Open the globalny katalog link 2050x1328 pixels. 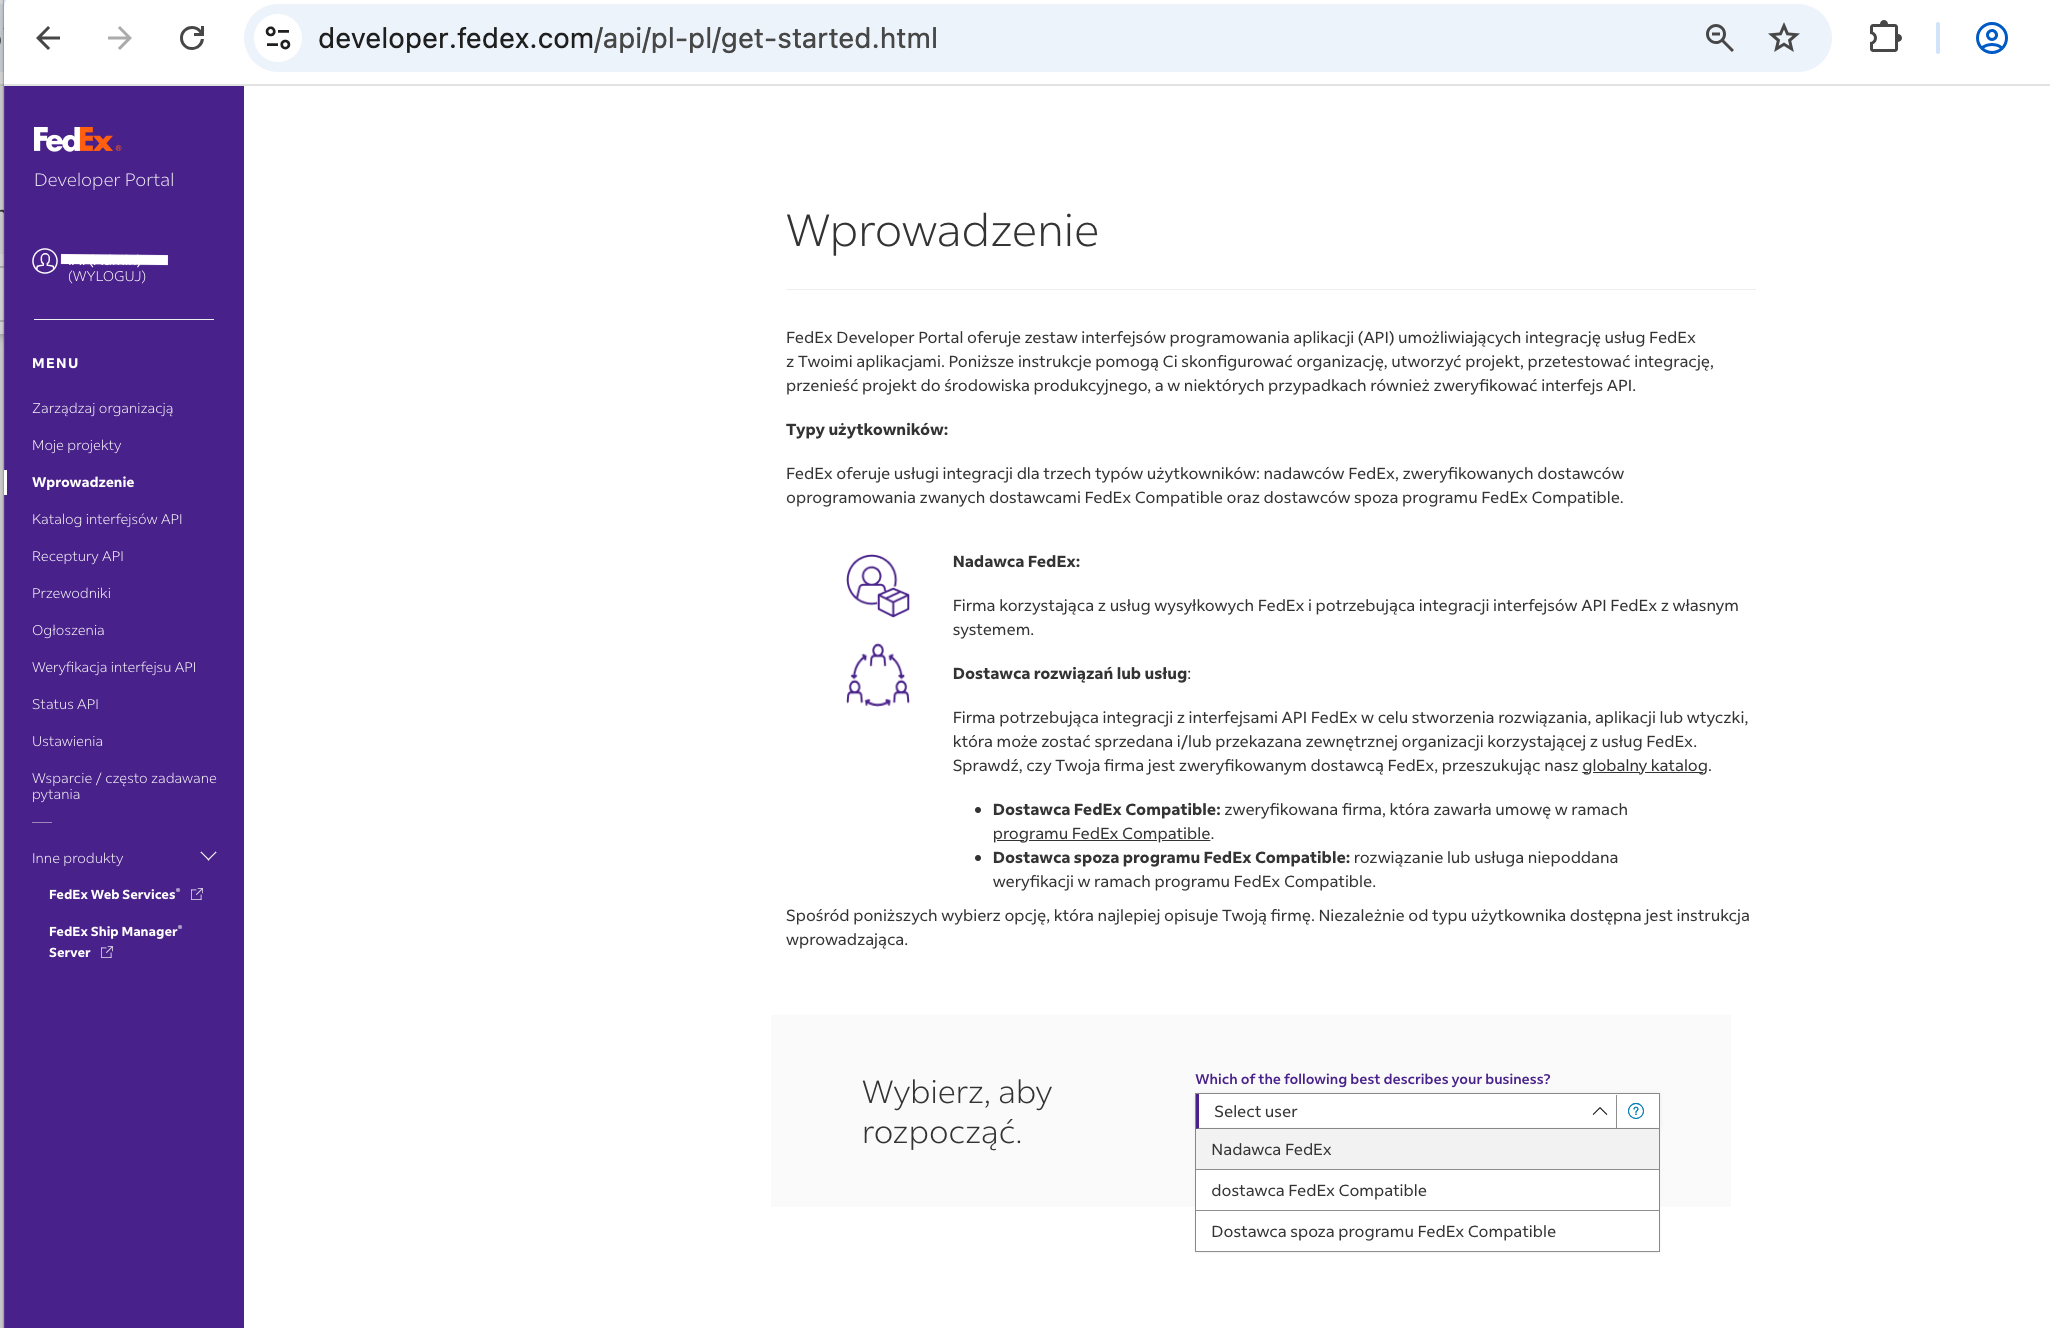(x=1644, y=766)
